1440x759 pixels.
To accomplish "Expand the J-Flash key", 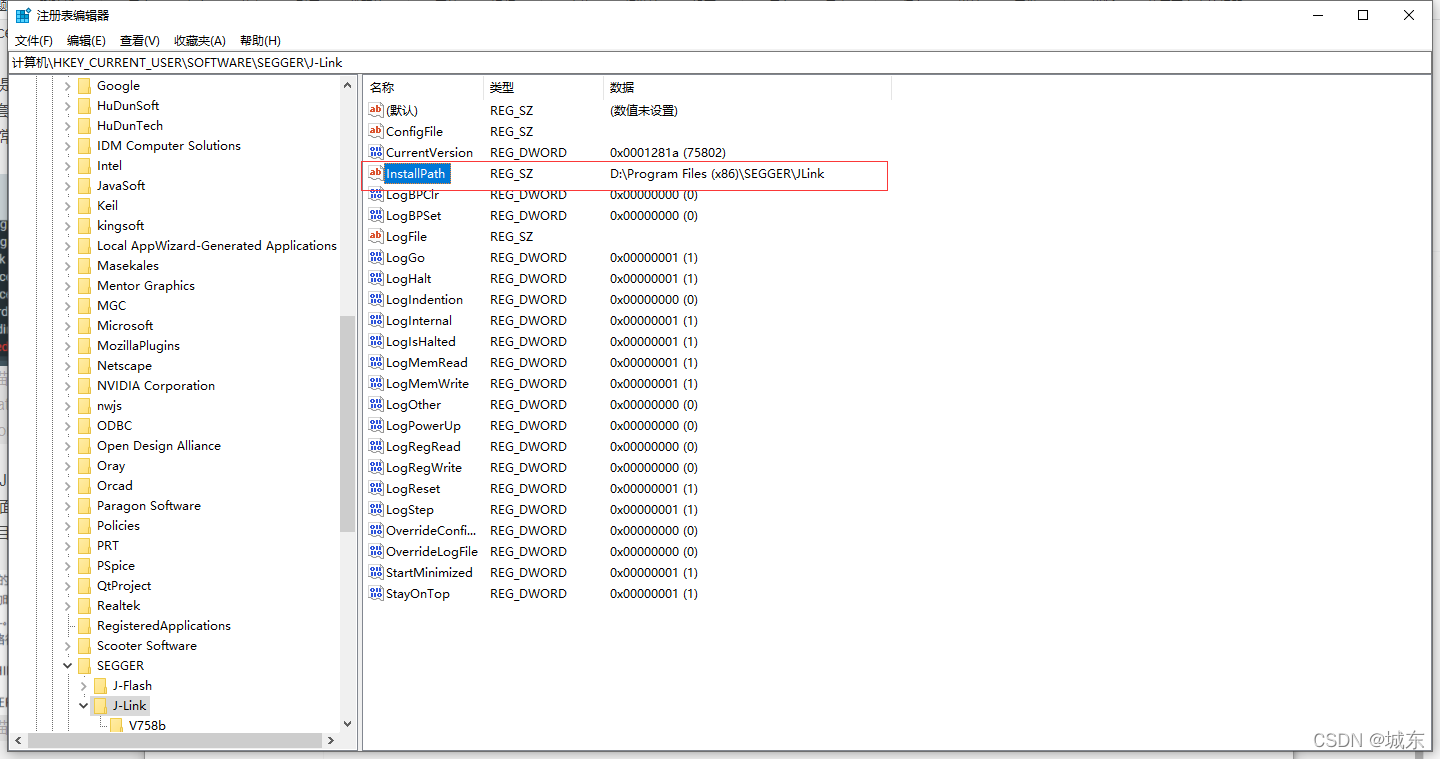I will tap(84, 685).
